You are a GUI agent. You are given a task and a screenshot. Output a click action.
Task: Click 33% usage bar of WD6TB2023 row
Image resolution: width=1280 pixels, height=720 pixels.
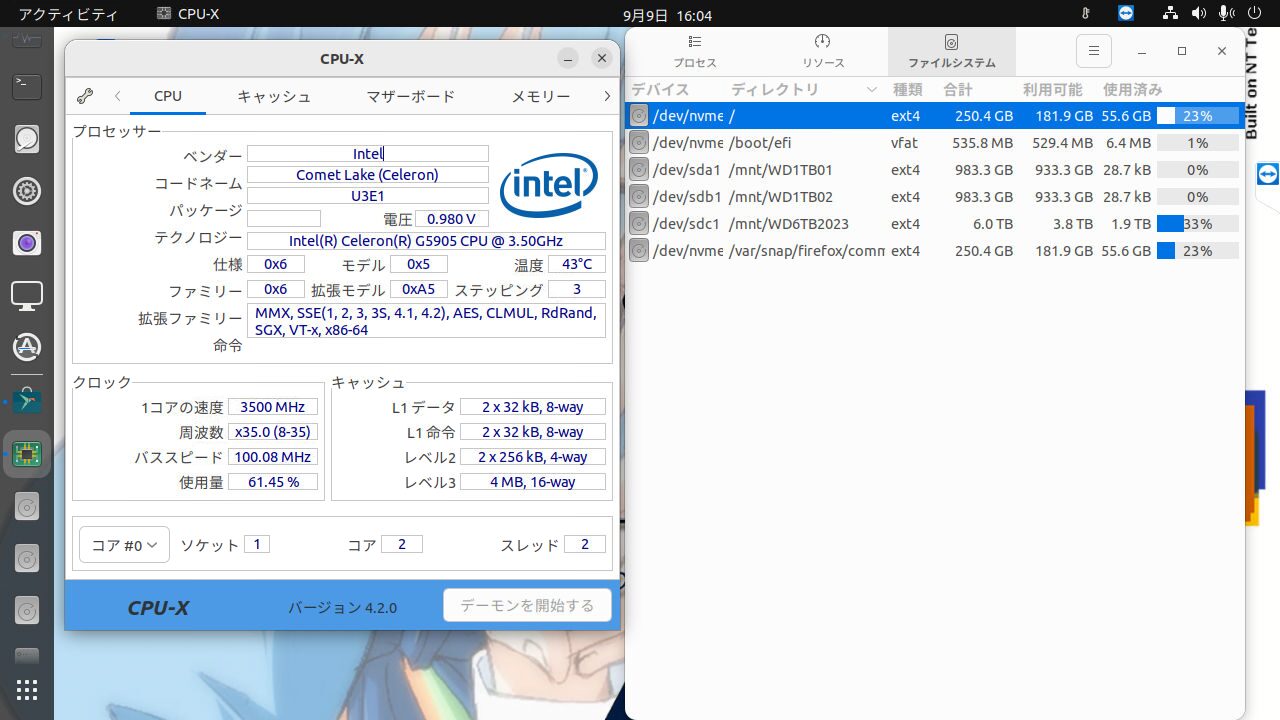1197,224
